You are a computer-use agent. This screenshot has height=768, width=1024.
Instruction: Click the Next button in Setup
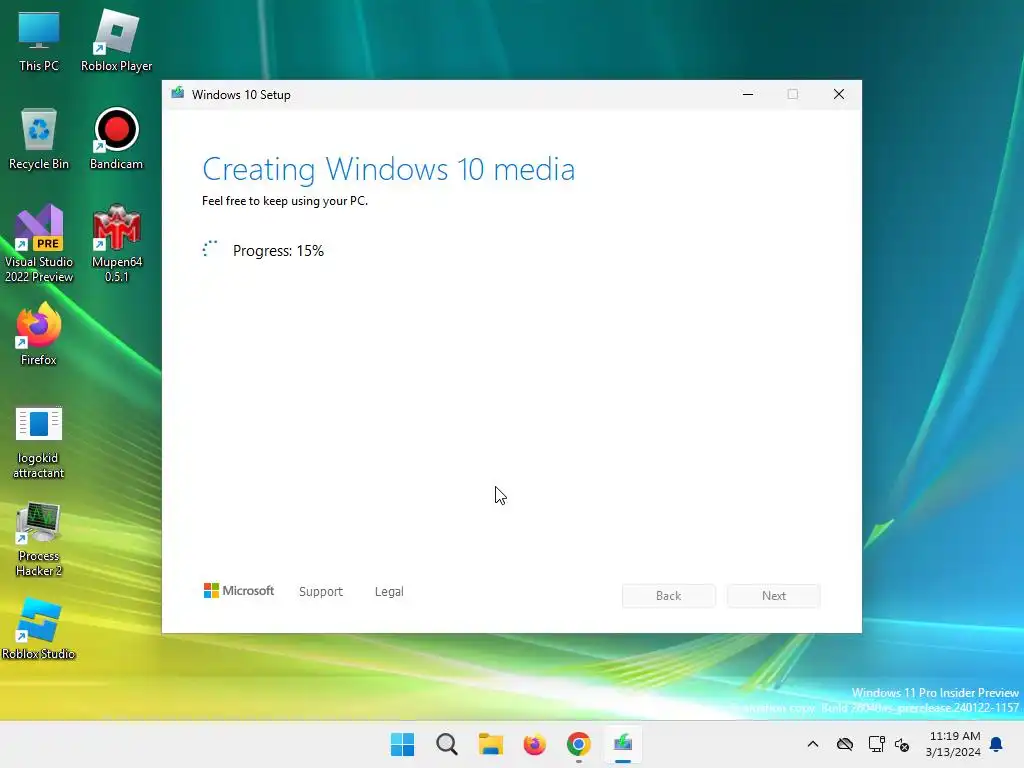pyautogui.click(x=774, y=596)
